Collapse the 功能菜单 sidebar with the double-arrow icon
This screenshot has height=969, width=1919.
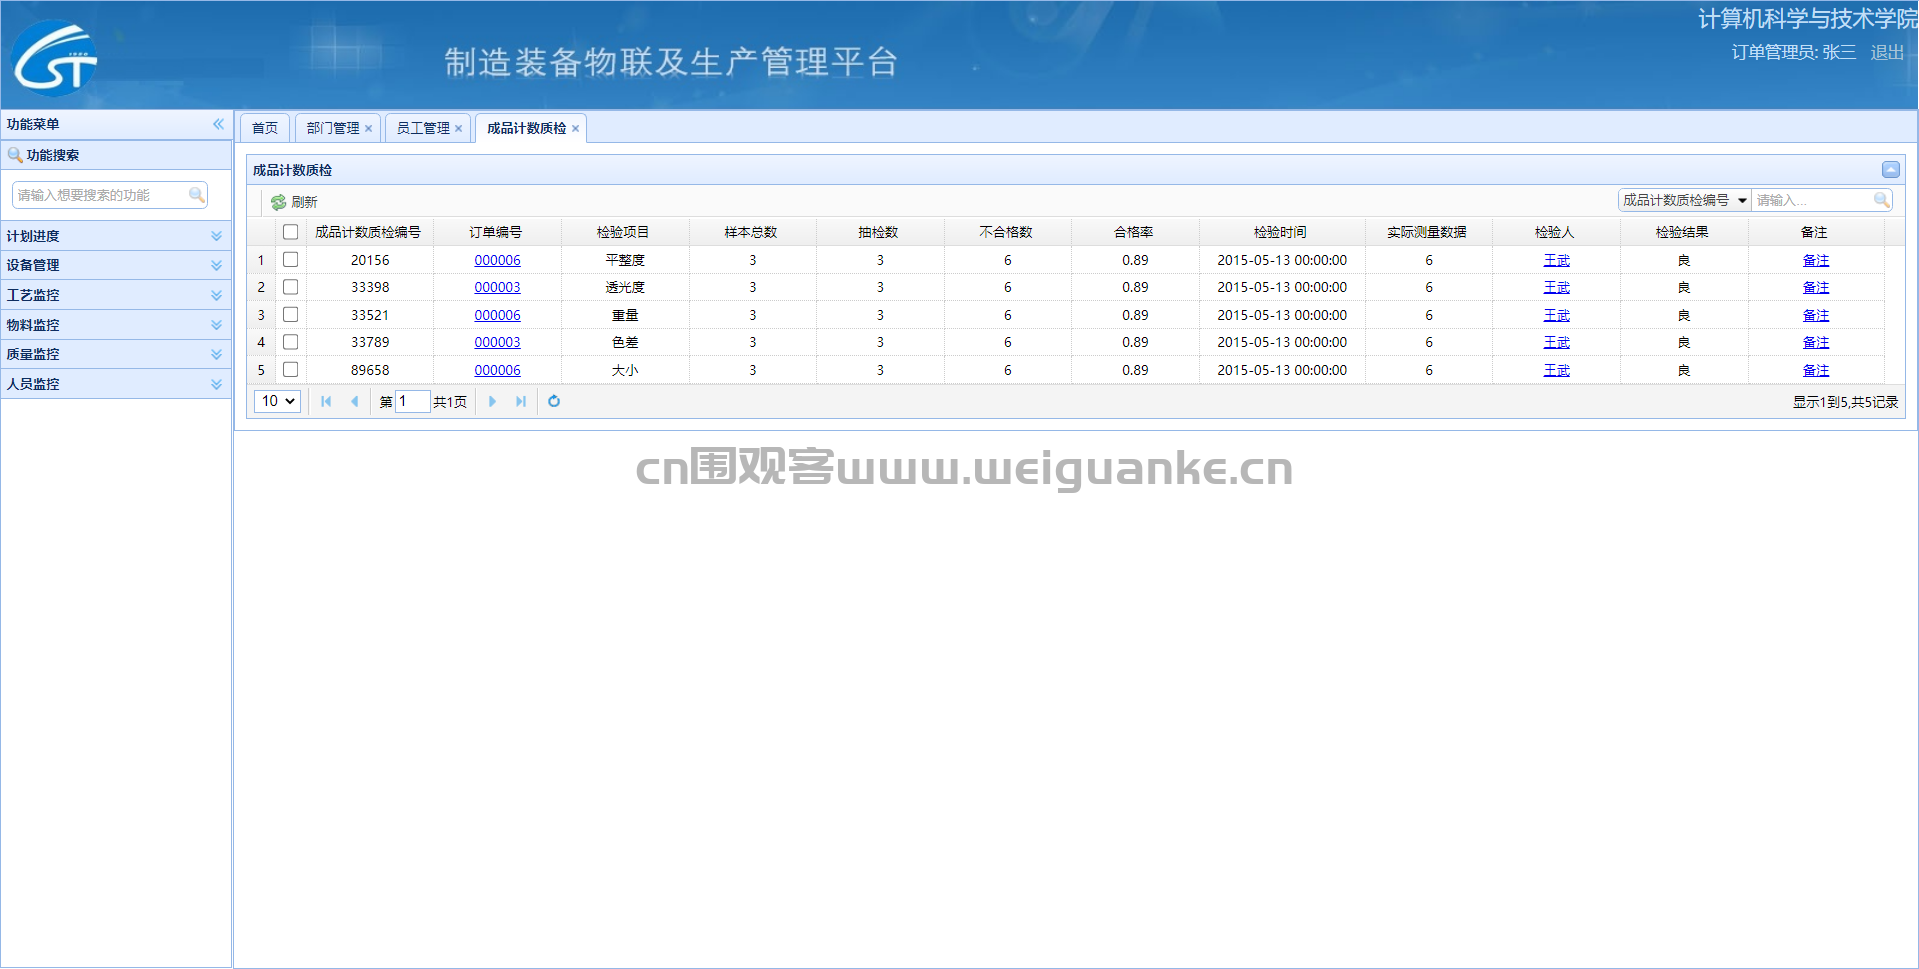(x=218, y=124)
